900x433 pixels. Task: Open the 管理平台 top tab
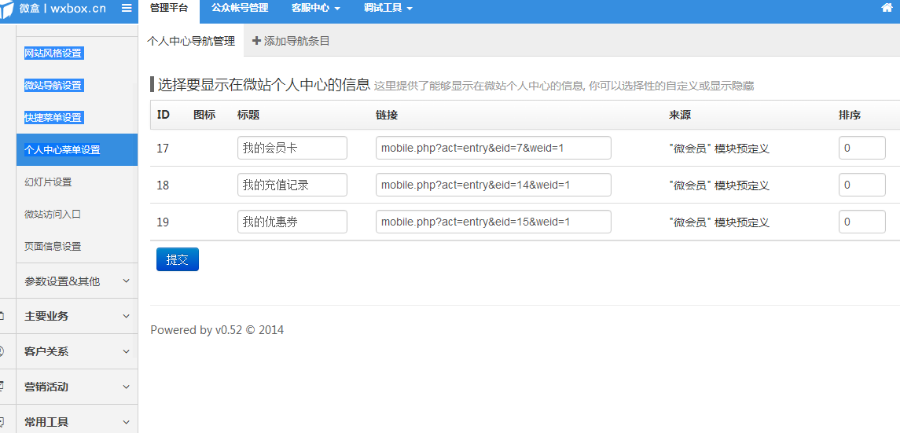169,8
